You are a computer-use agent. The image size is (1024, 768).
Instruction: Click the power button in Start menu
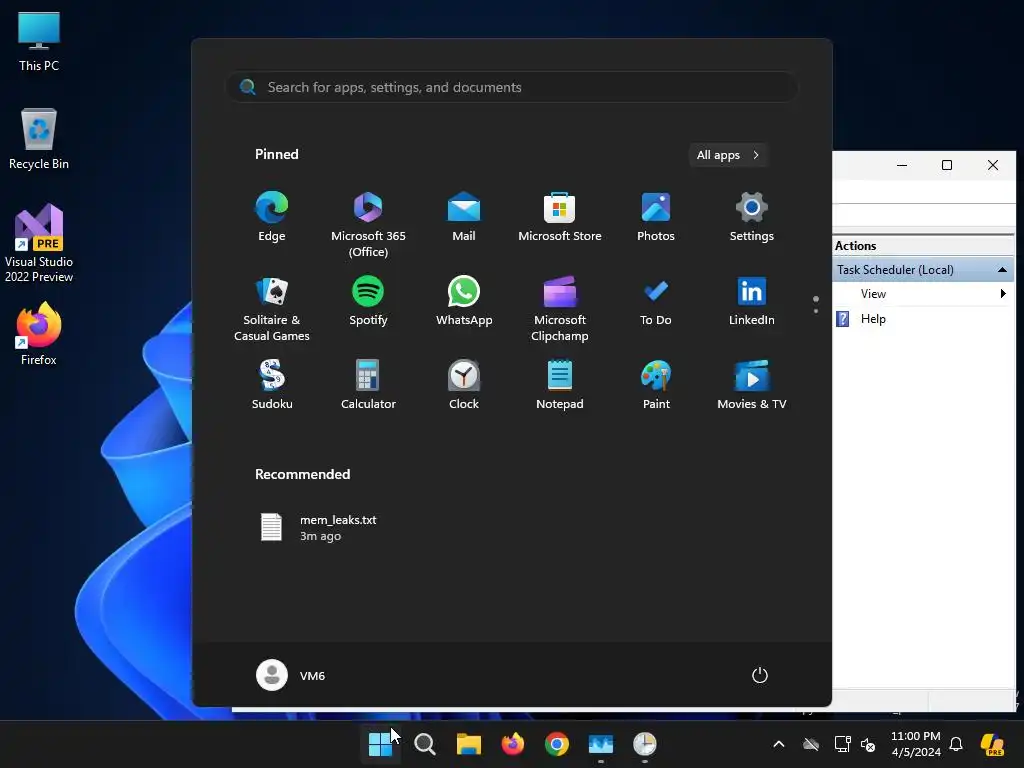[760, 675]
